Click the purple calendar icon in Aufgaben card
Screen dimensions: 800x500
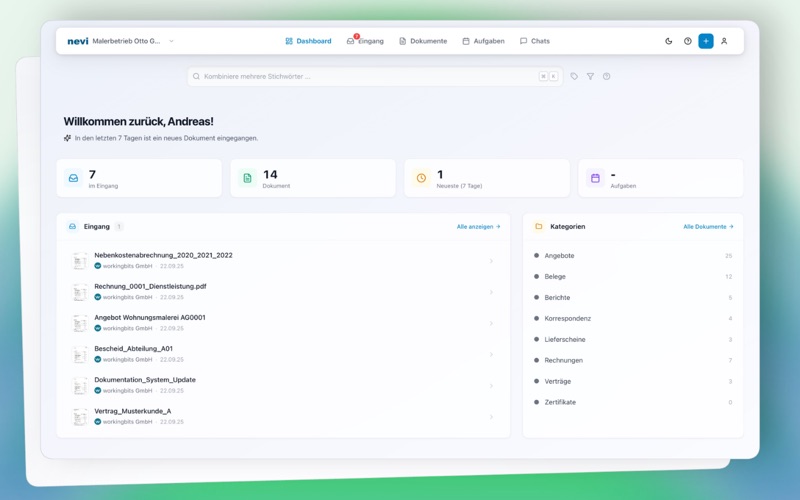coord(595,178)
